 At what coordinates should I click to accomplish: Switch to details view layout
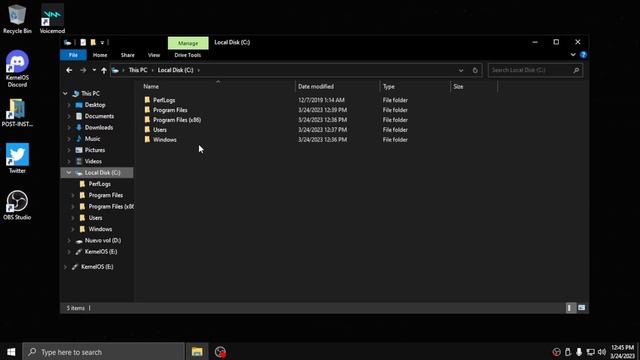click(570, 308)
